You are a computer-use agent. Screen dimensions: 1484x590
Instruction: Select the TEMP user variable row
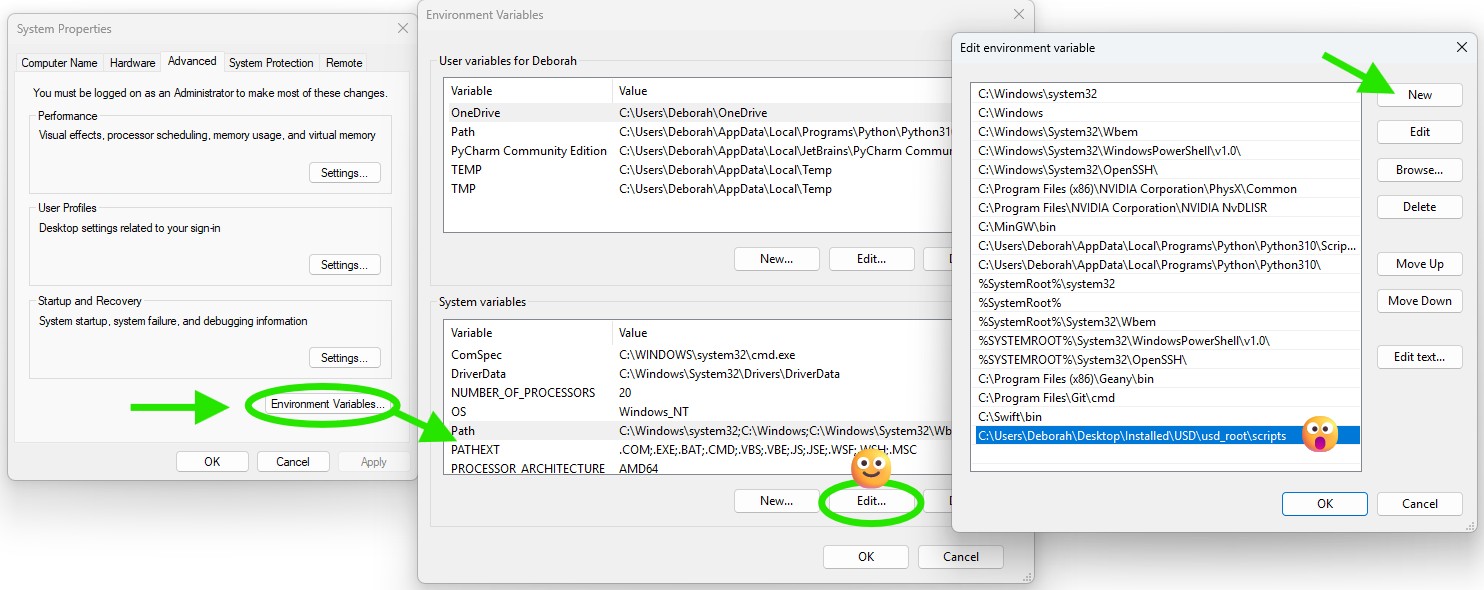pyautogui.click(x=466, y=170)
